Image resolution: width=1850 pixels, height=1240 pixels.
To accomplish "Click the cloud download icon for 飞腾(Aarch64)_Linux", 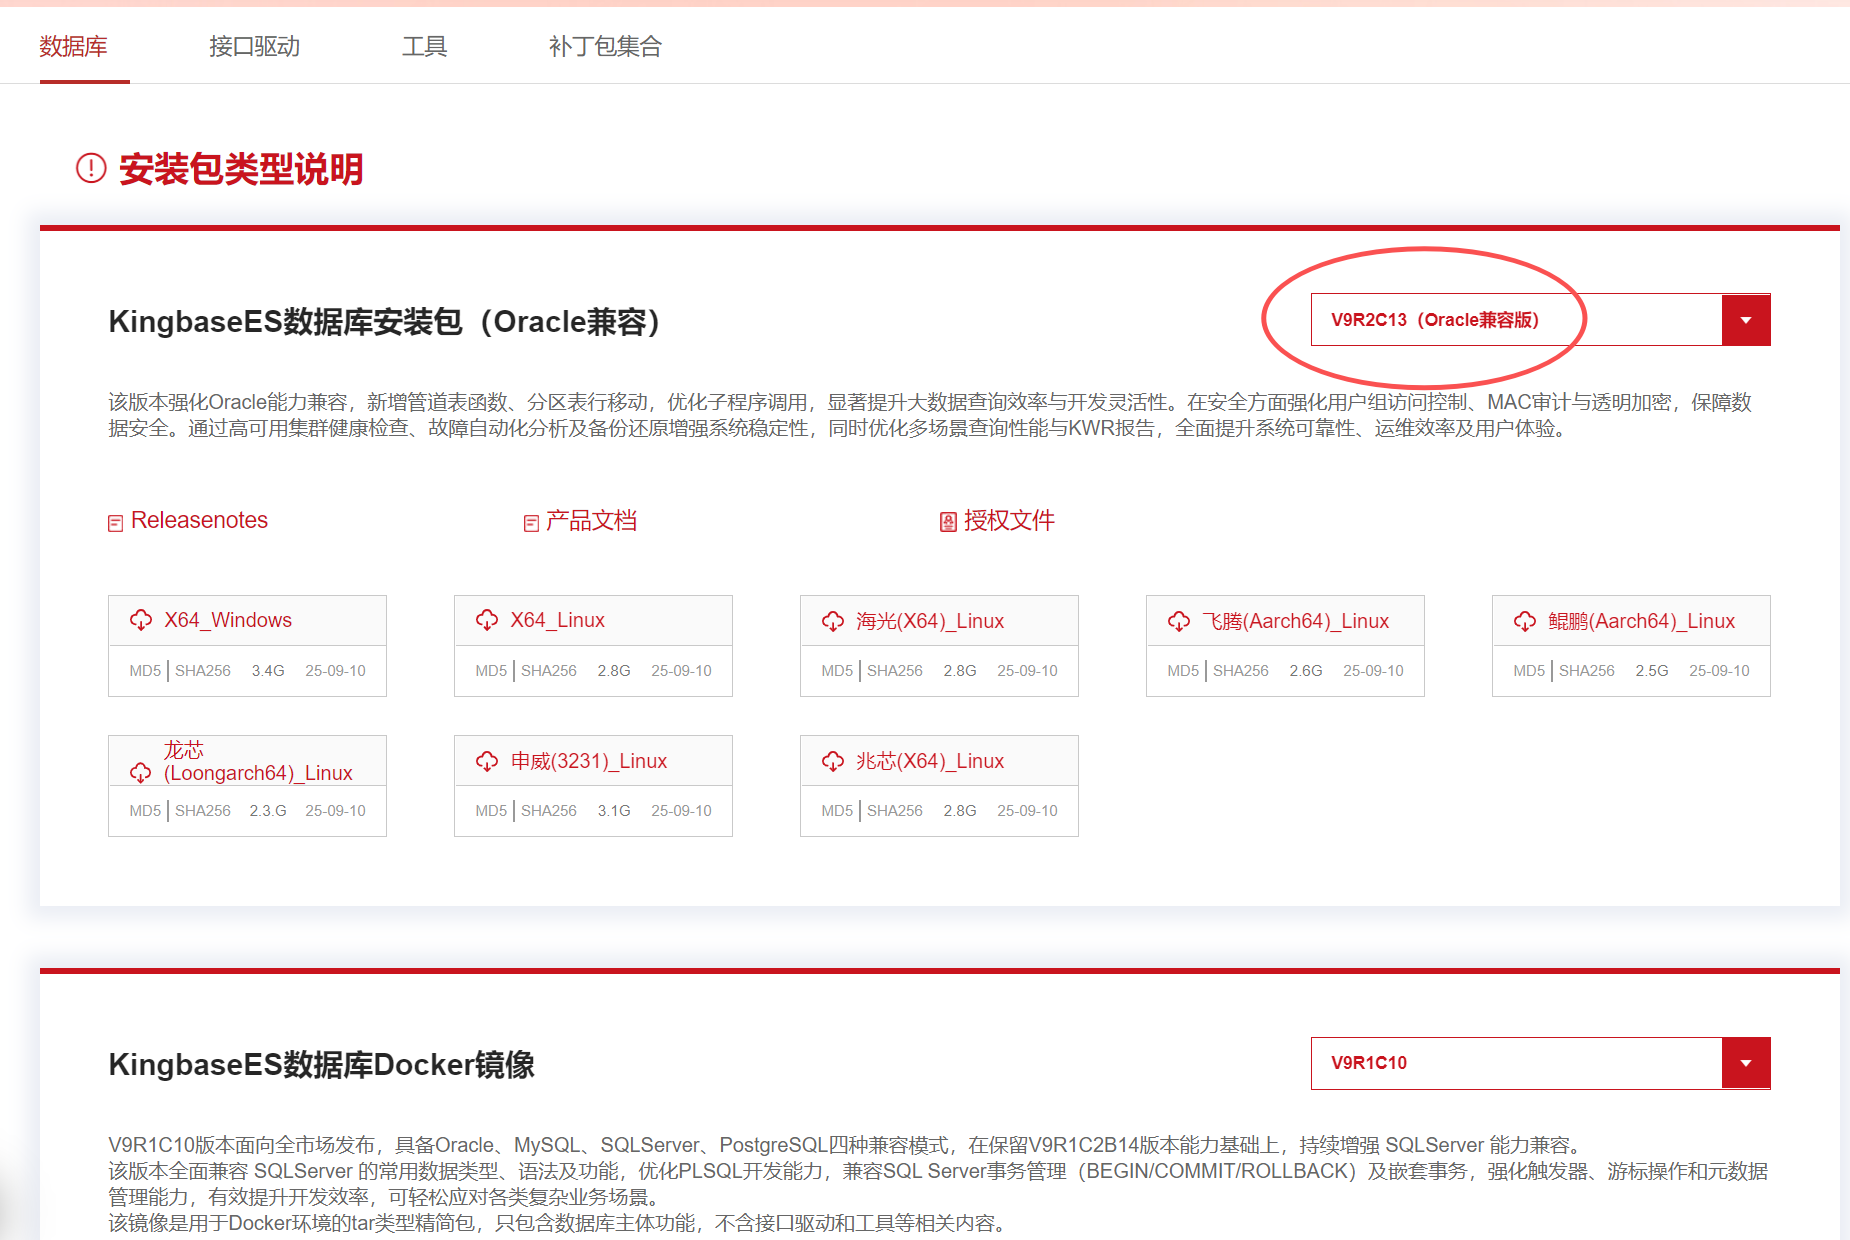I will [1179, 621].
